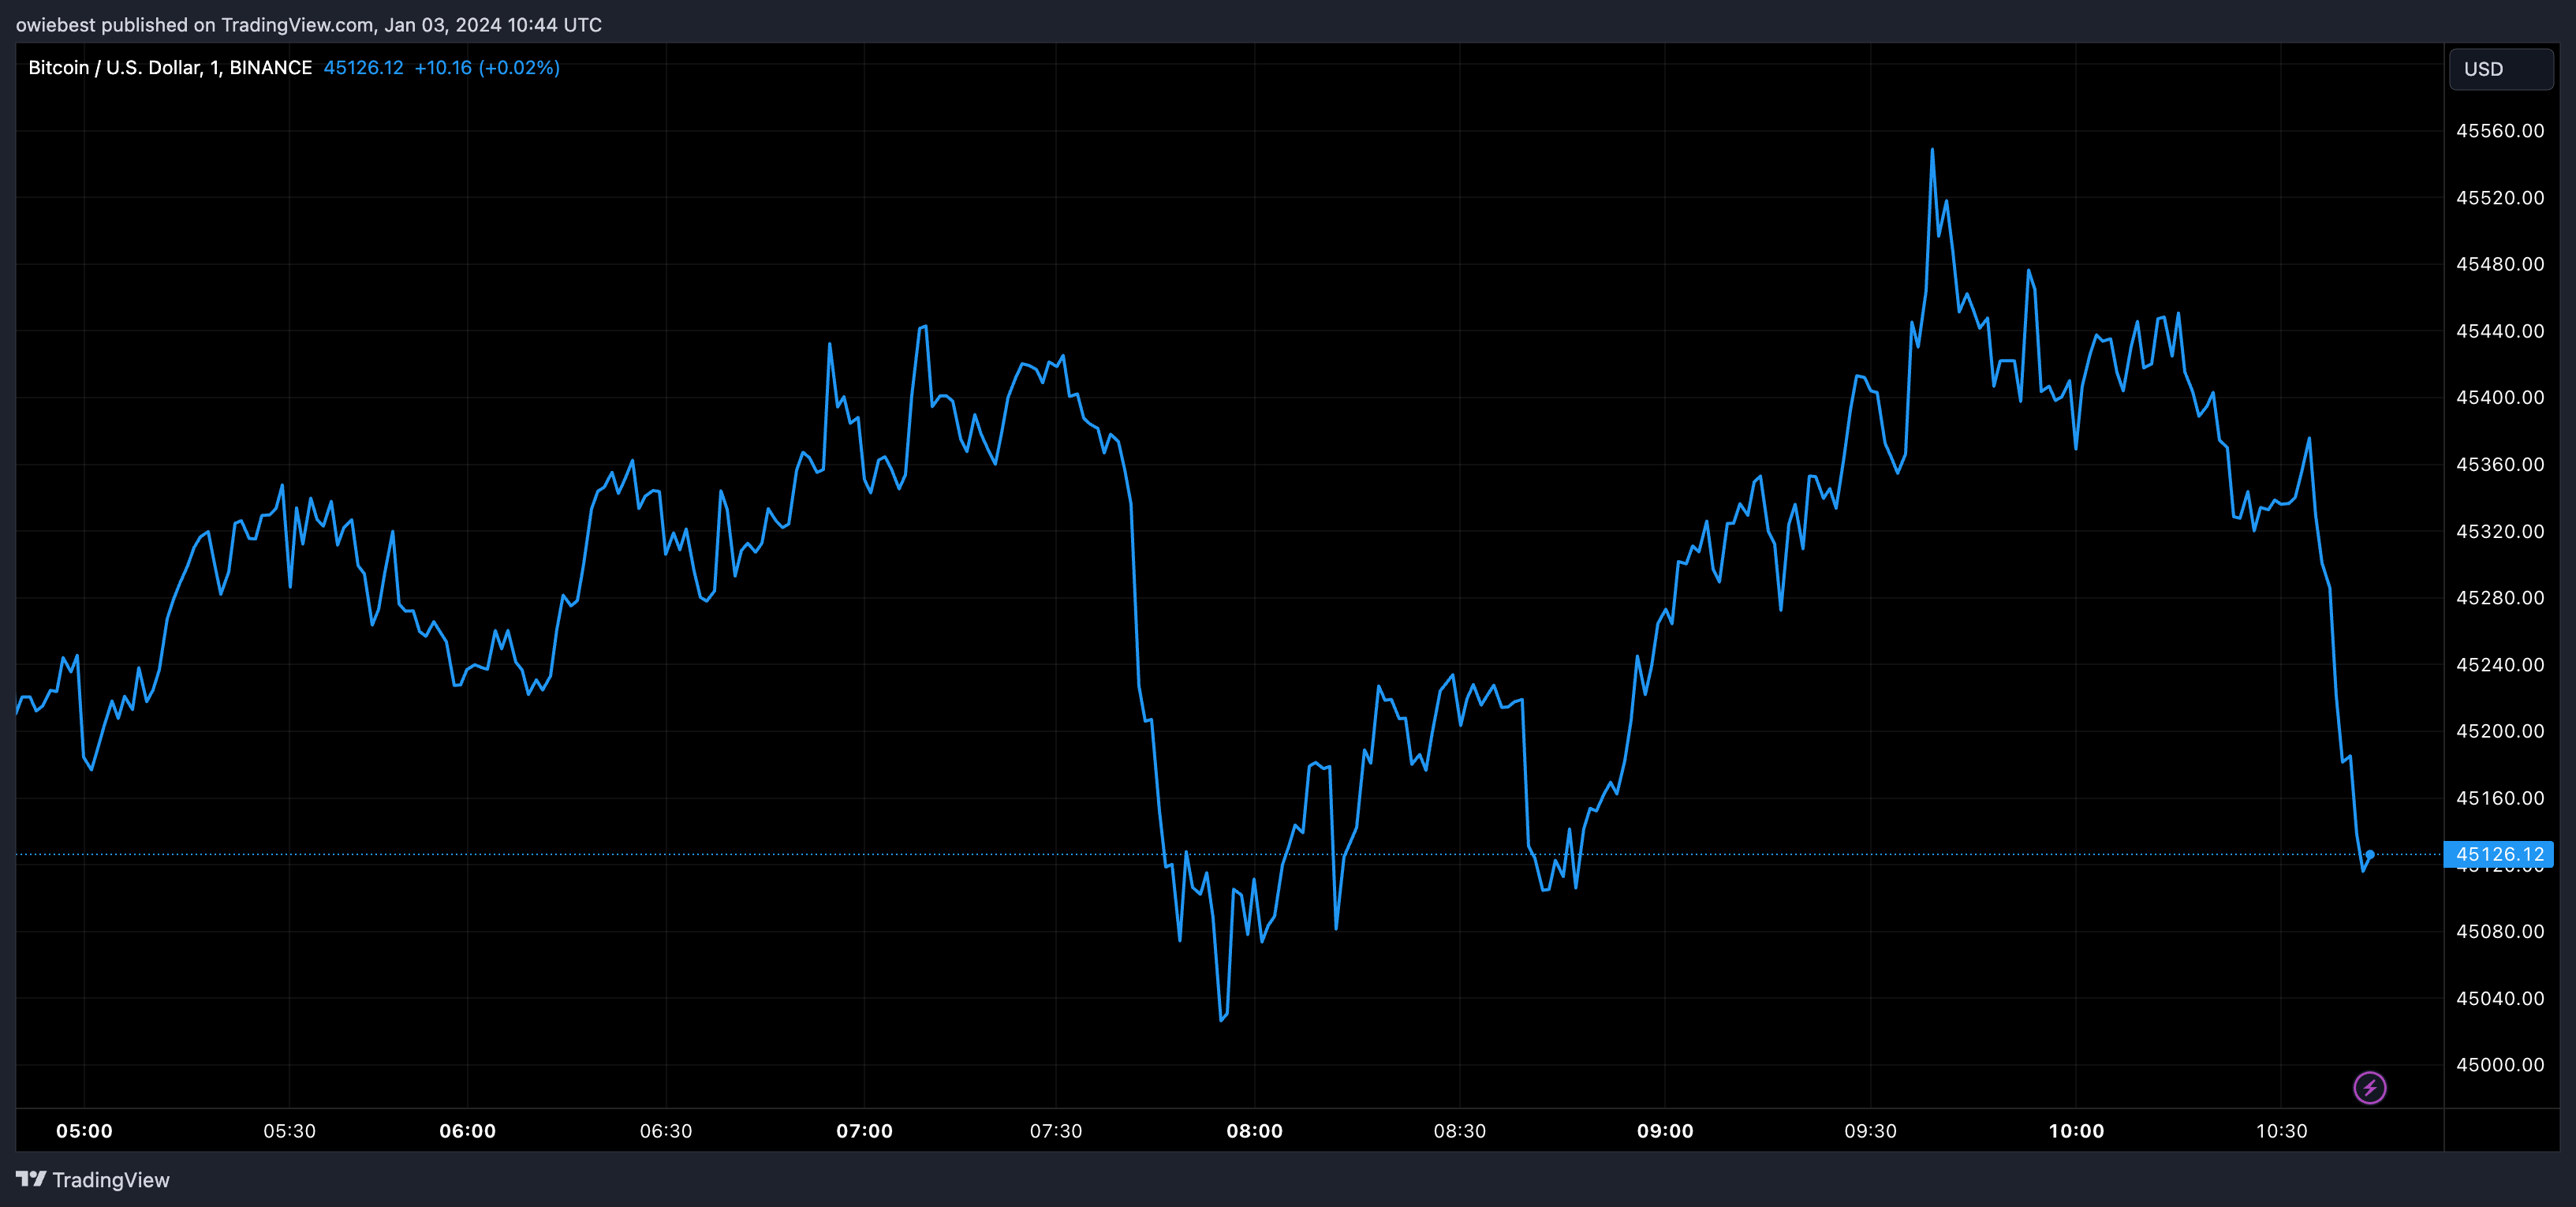The image size is (2576, 1207).
Task: Click the 45160.00 price axis label
Action: (2500, 798)
